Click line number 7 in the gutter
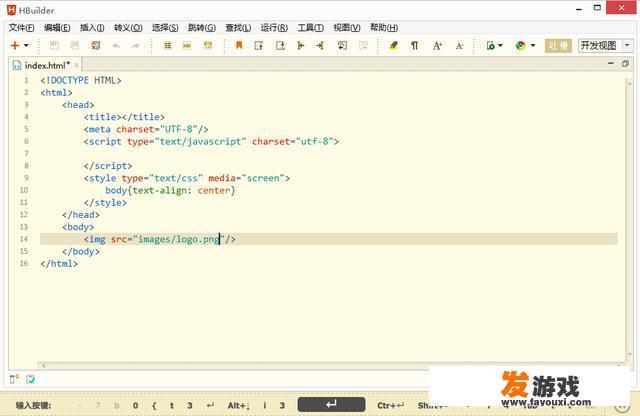Screen dimensions: 640x416 point(27,154)
